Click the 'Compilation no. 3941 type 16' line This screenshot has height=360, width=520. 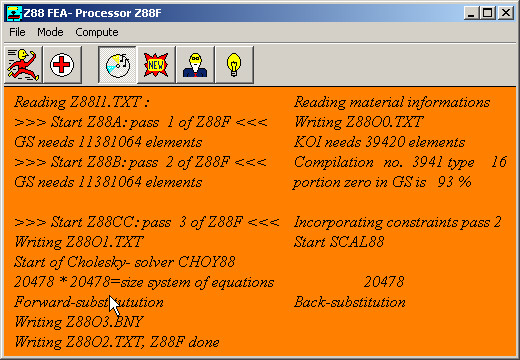click(400, 162)
